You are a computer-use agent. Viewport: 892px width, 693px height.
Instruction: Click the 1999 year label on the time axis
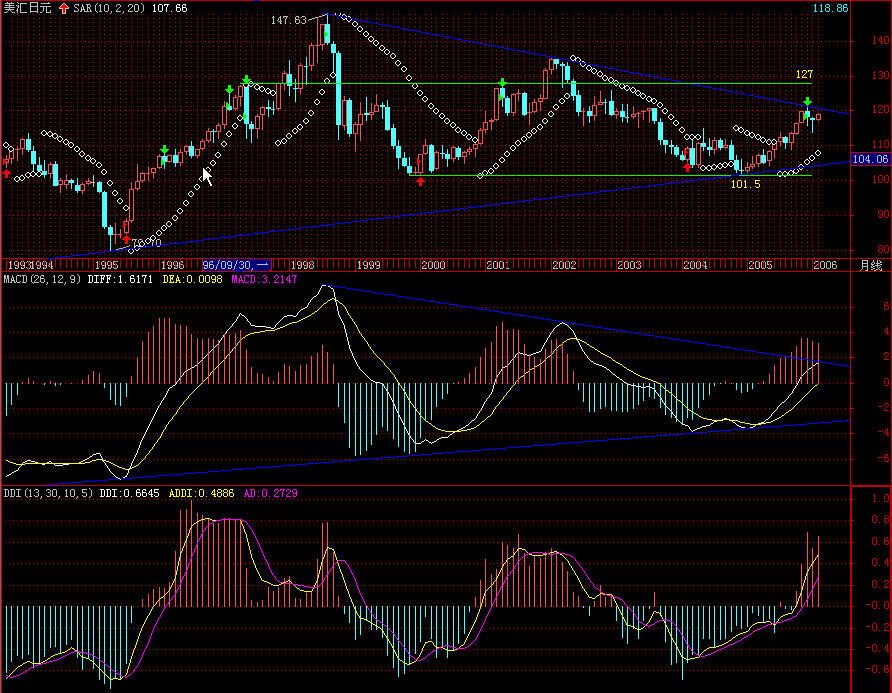click(369, 265)
